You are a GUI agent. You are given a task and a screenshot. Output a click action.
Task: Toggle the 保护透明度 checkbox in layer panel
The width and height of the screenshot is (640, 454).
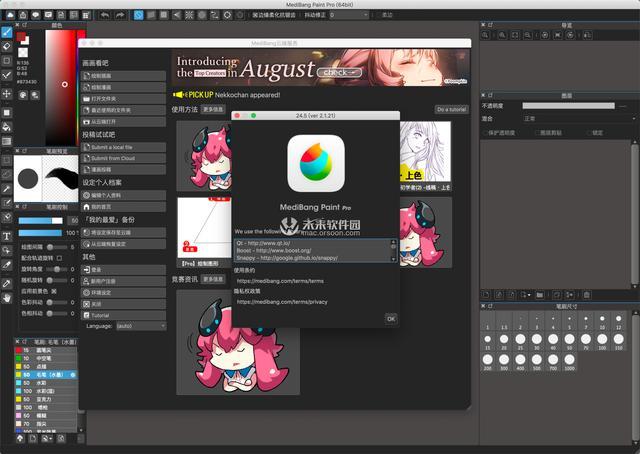(486, 133)
